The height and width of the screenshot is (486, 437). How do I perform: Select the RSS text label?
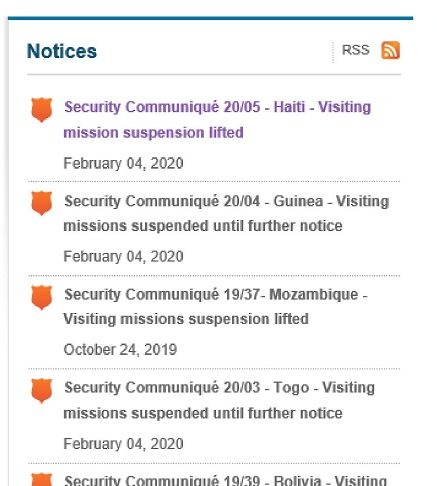pyautogui.click(x=356, y=50)
